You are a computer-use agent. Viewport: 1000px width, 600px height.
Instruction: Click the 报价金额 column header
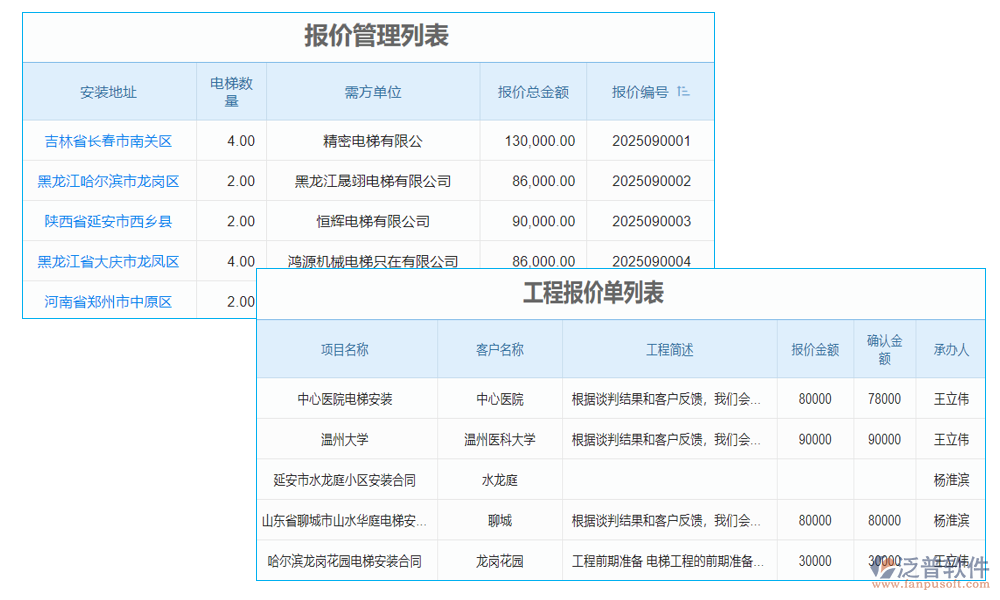click(x=815, y=349)
